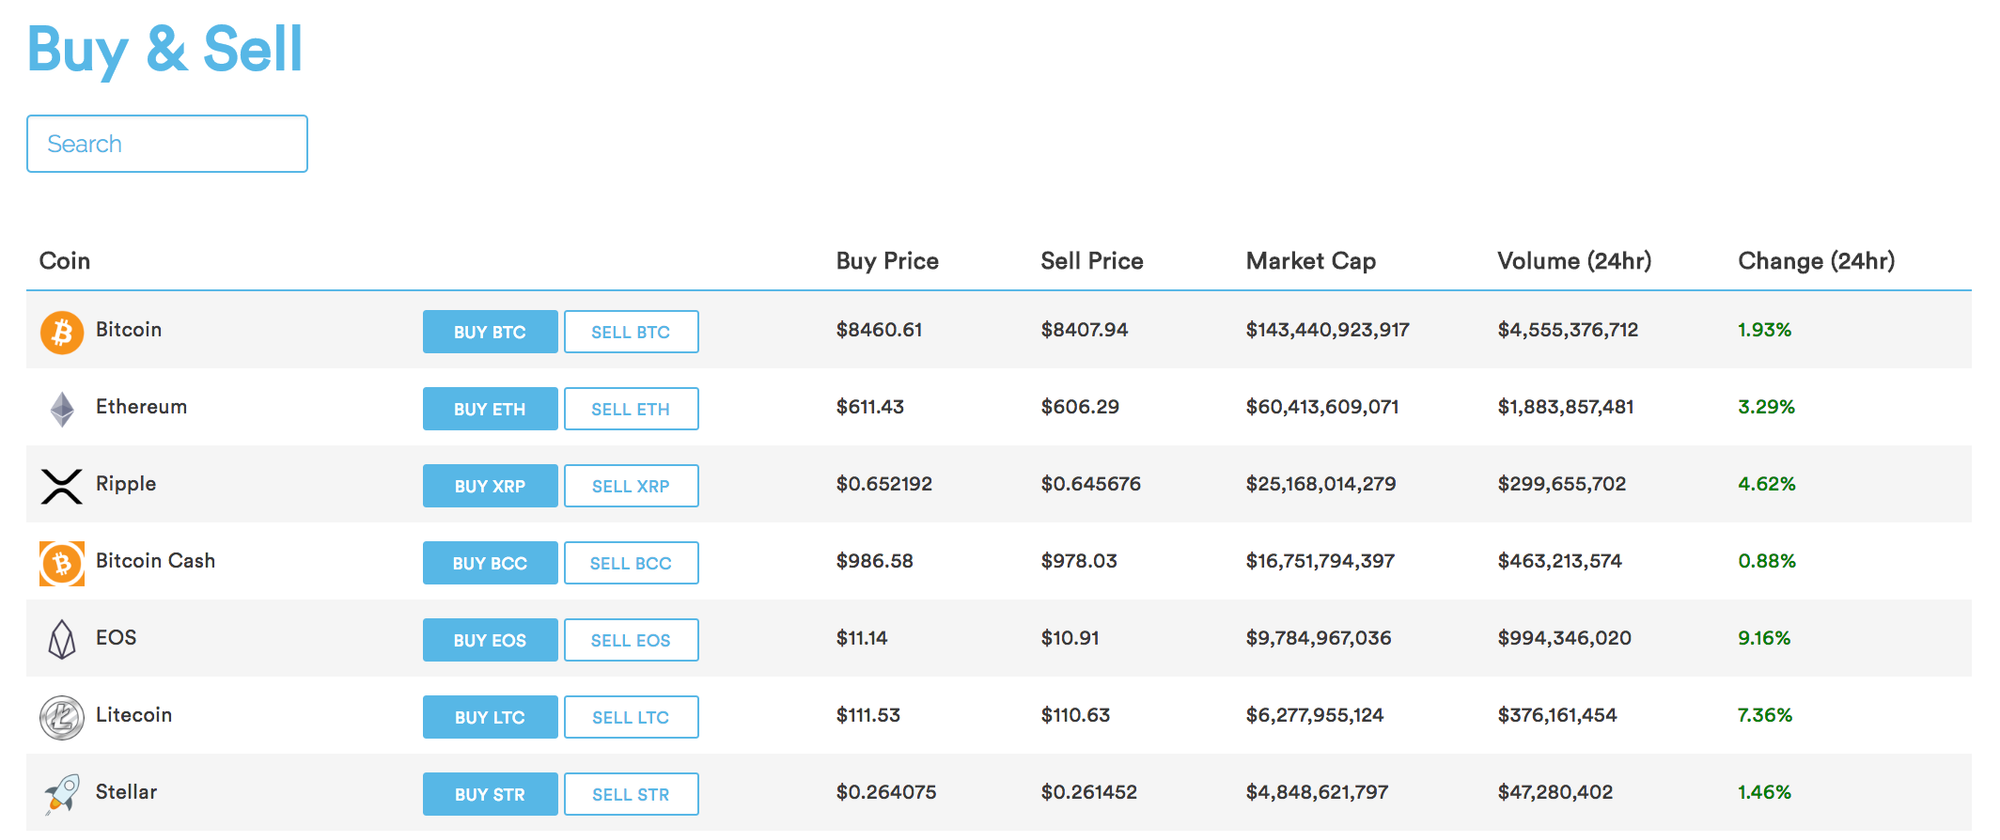Click SELL XRP button
The image size is (2000, 840).
point(631,486)
